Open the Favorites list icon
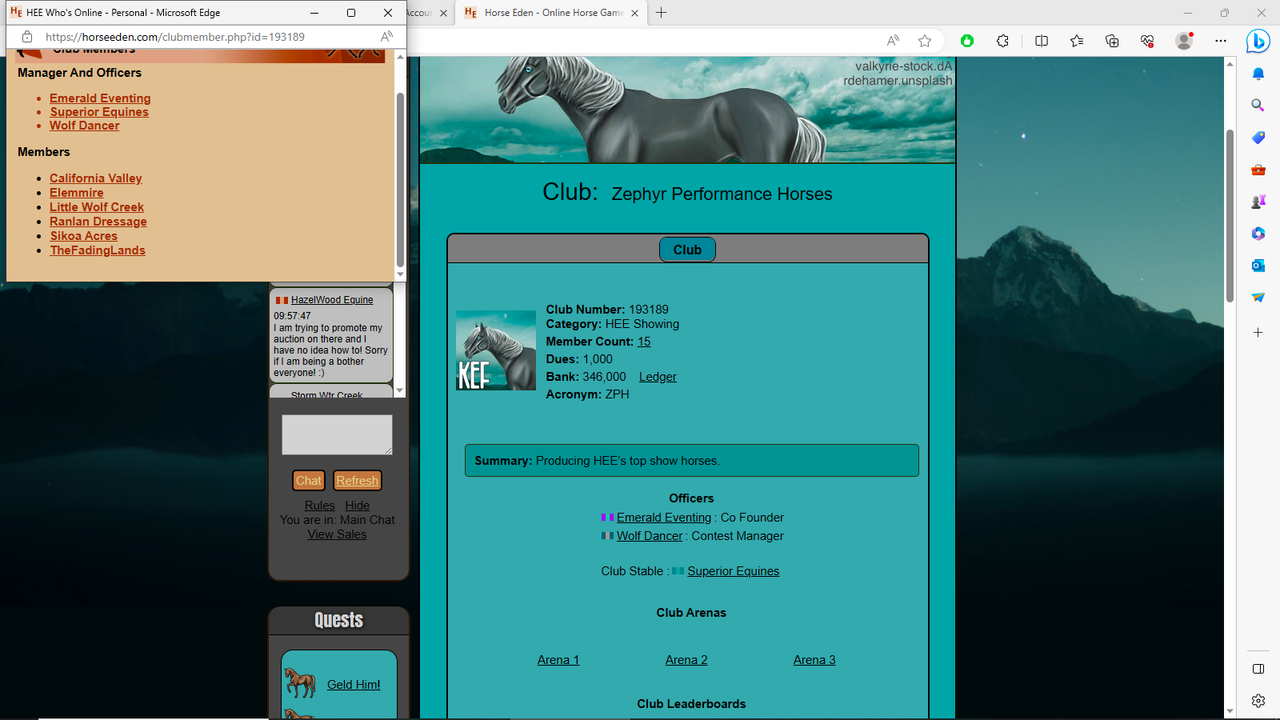Viewport: 1280px width, 720px height. click(1076, 41)
